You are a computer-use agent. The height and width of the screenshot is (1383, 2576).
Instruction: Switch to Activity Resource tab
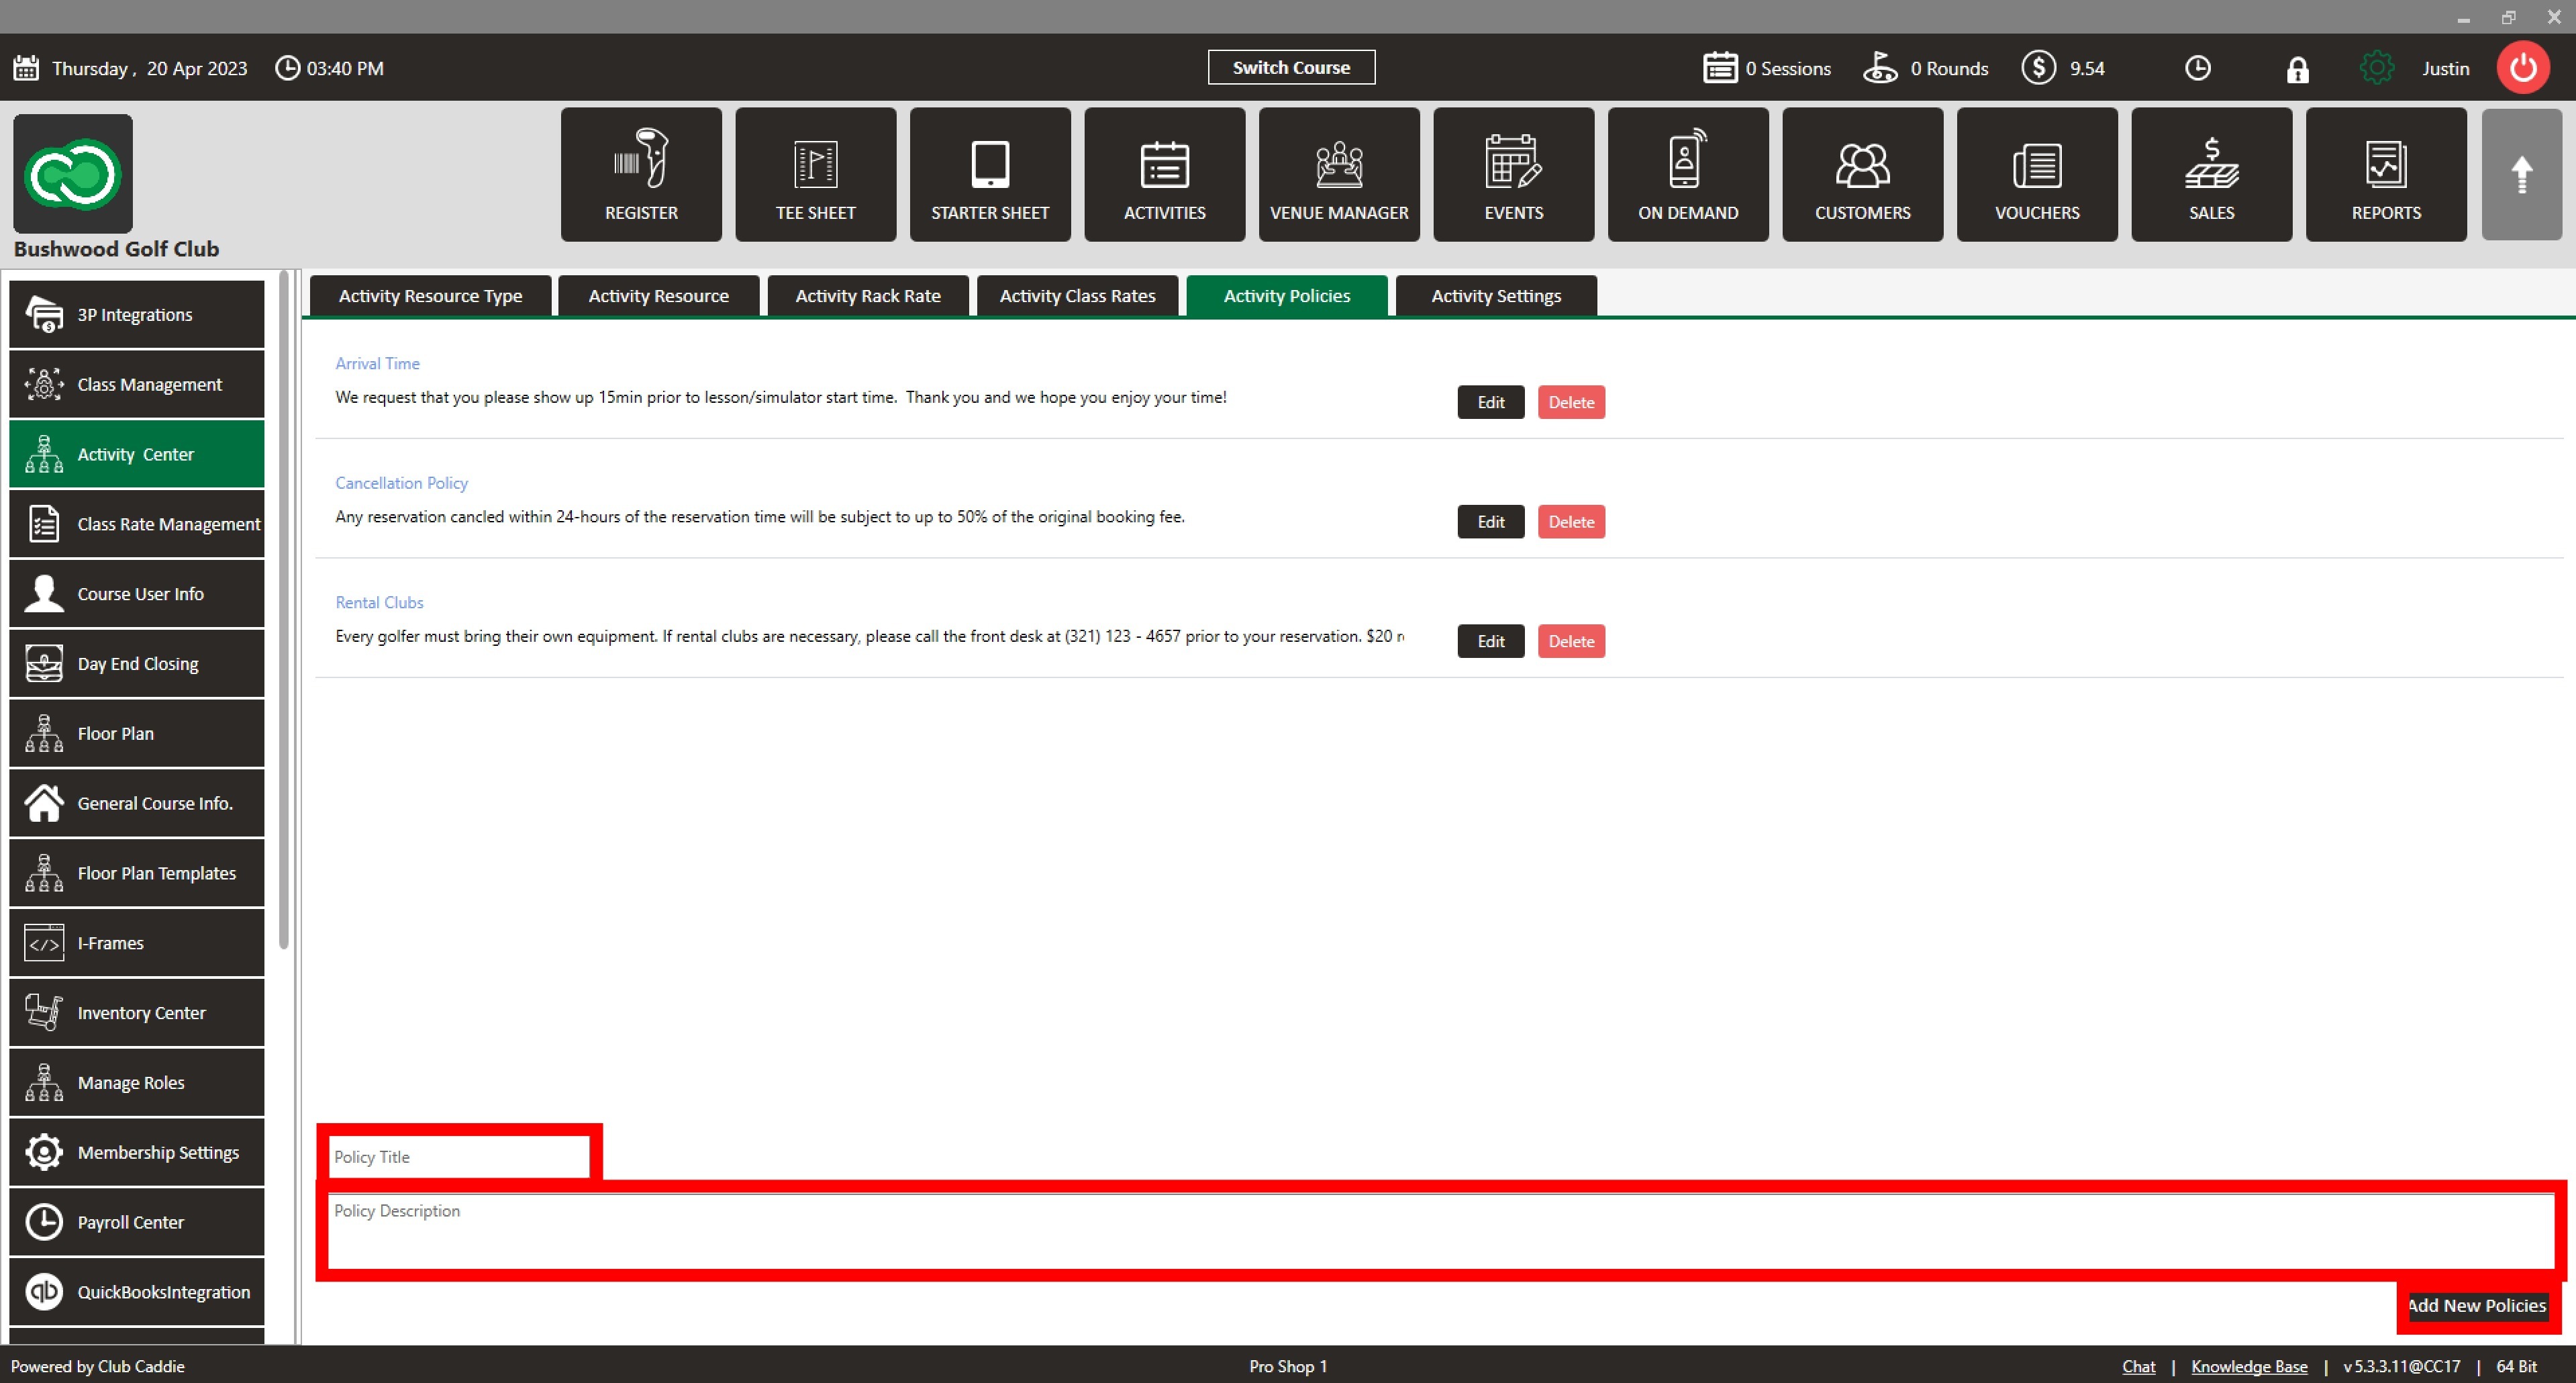click(658, 296)
